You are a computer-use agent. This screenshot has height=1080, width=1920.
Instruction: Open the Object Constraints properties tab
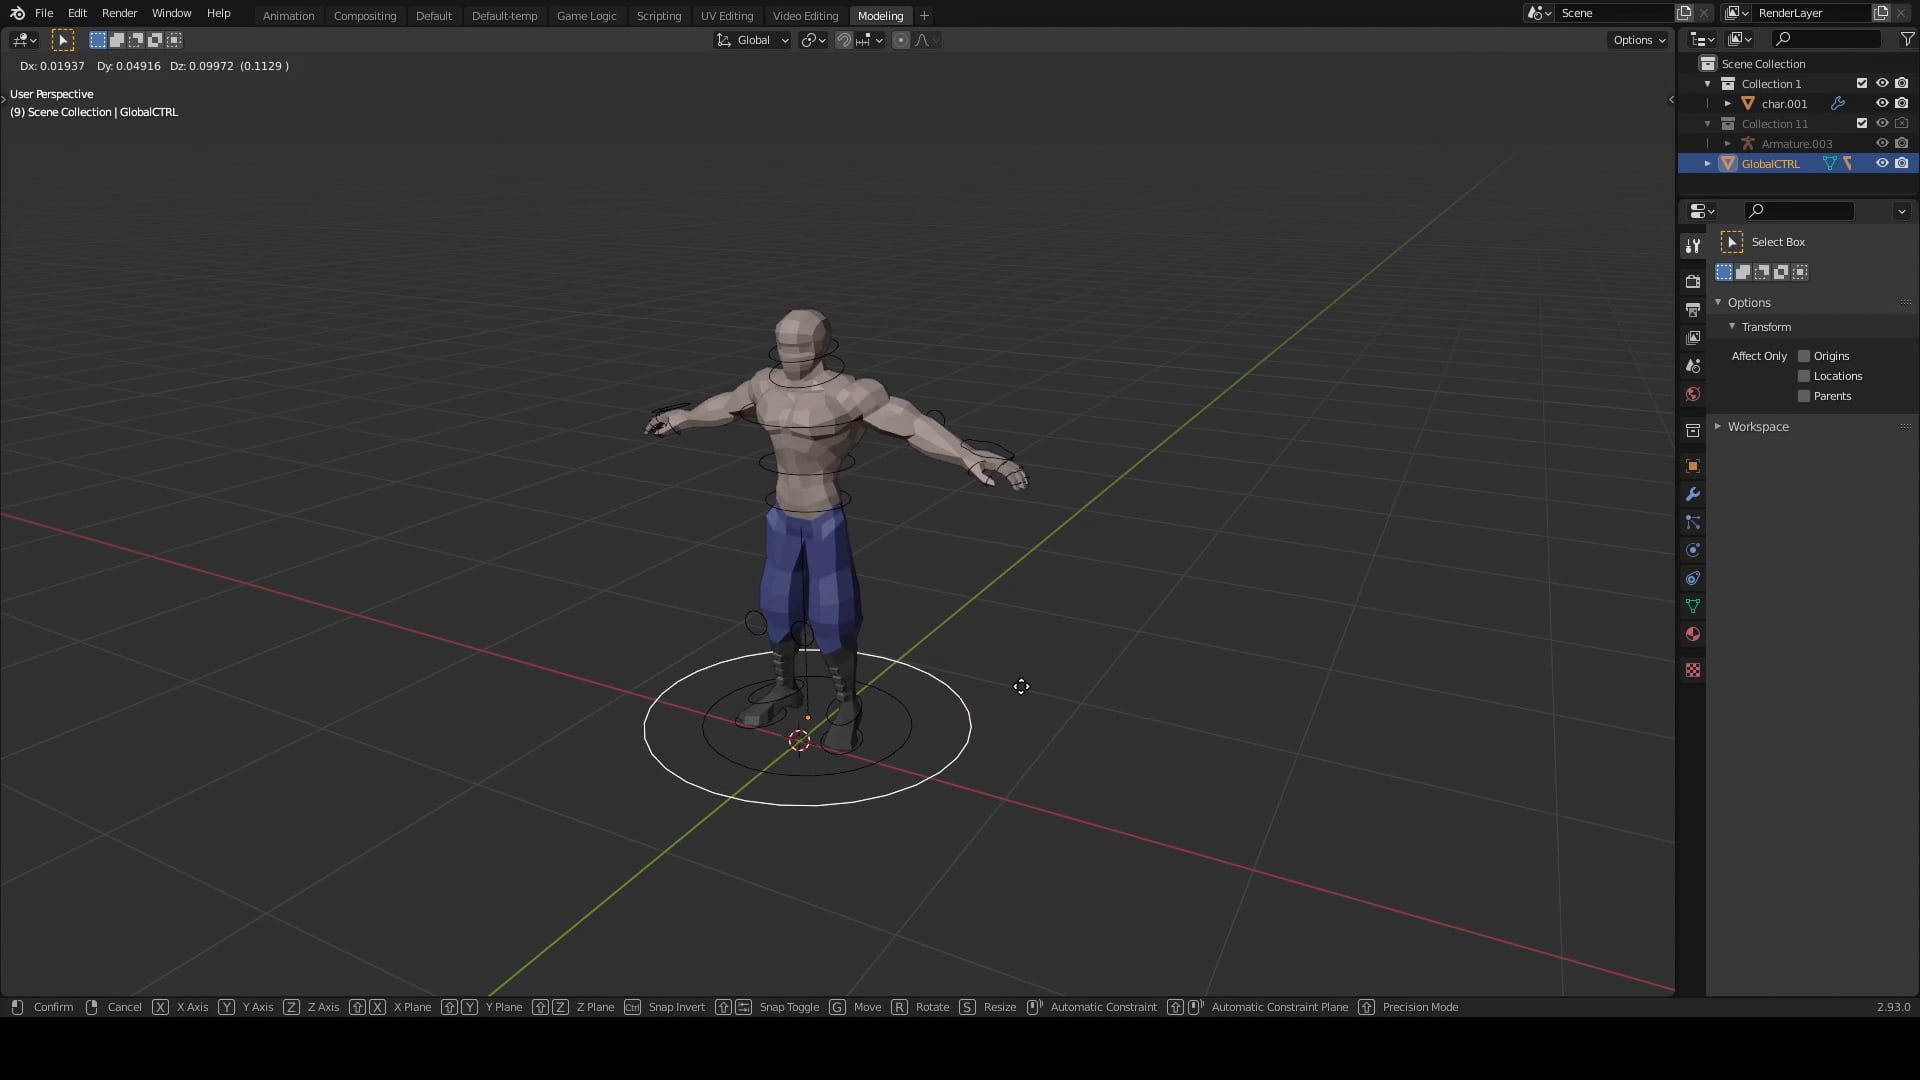(x=1692, y=578)
